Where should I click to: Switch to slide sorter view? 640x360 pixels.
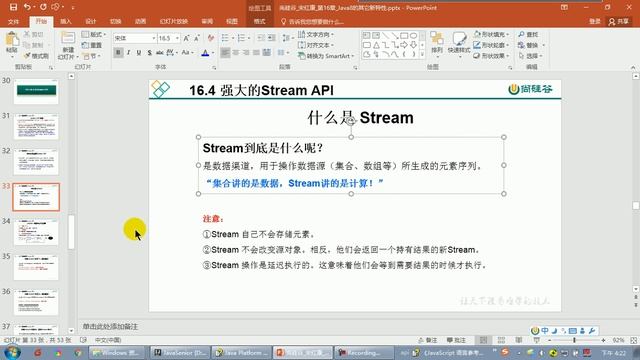pyautogui.click(x=501, y=340)
